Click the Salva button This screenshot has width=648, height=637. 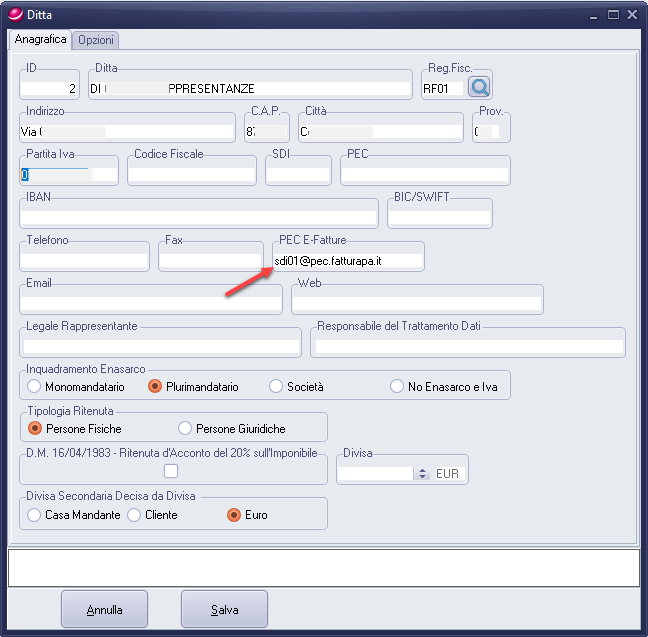point(224,609)
